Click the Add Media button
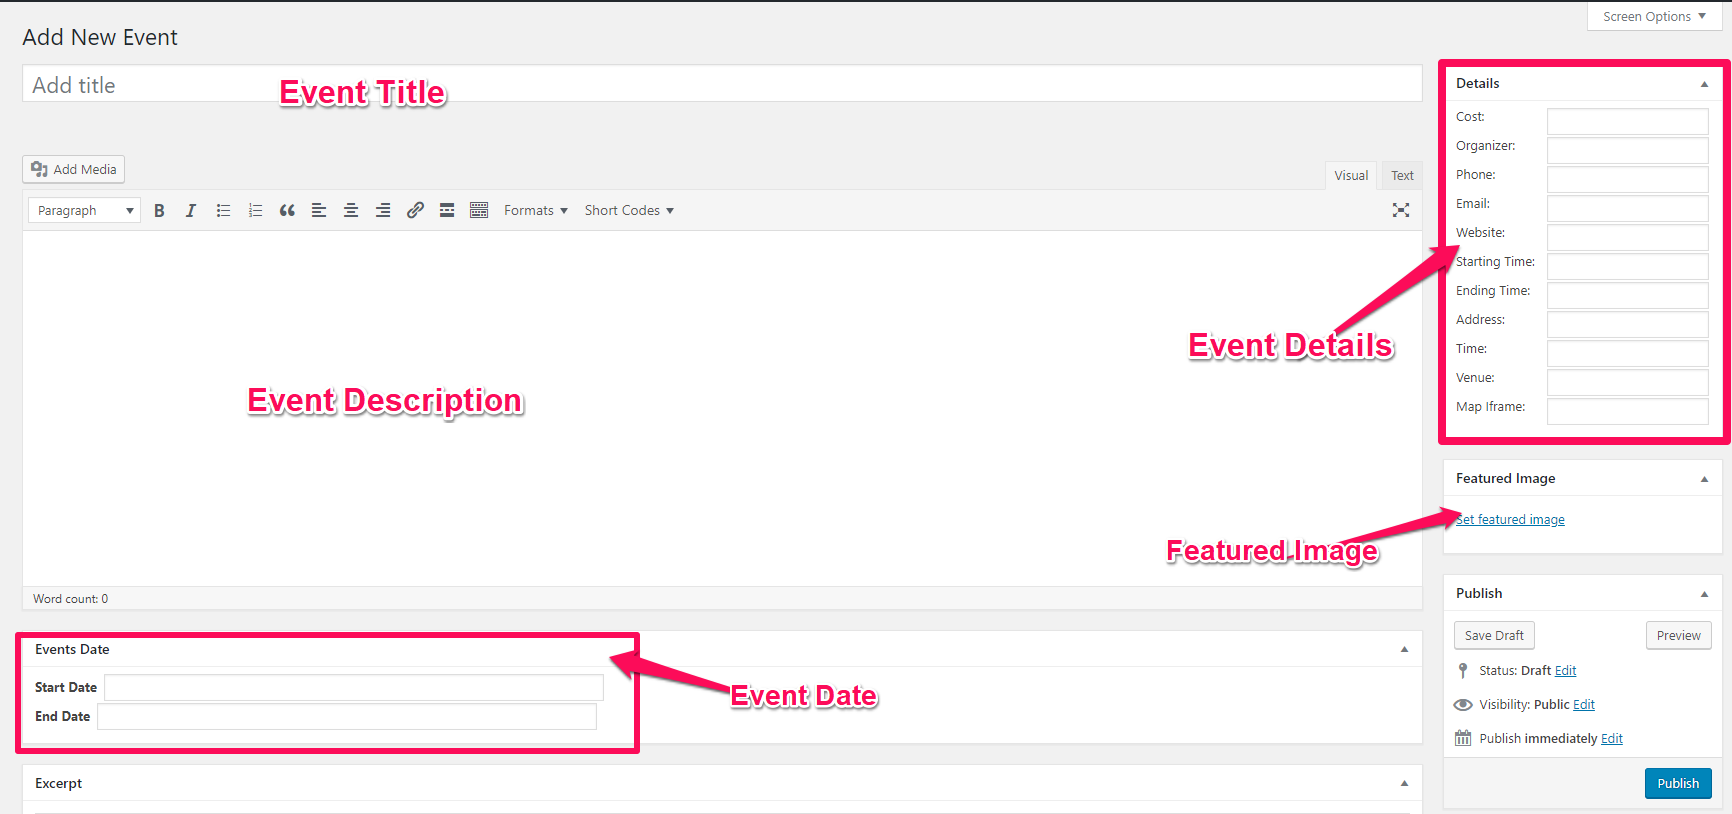Viewport: 1732px width, 814px height. point(74,169)
